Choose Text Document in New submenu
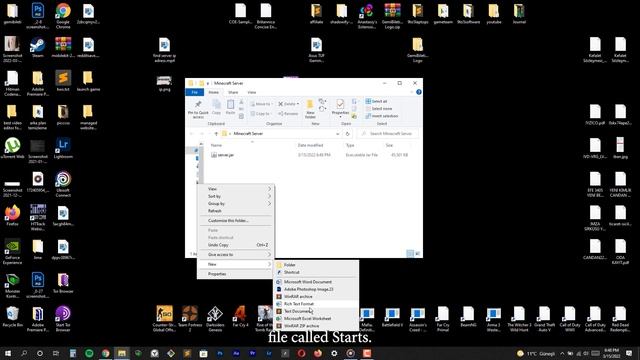The height and width of the screenshot is (360, 640). tap(316, 311)
